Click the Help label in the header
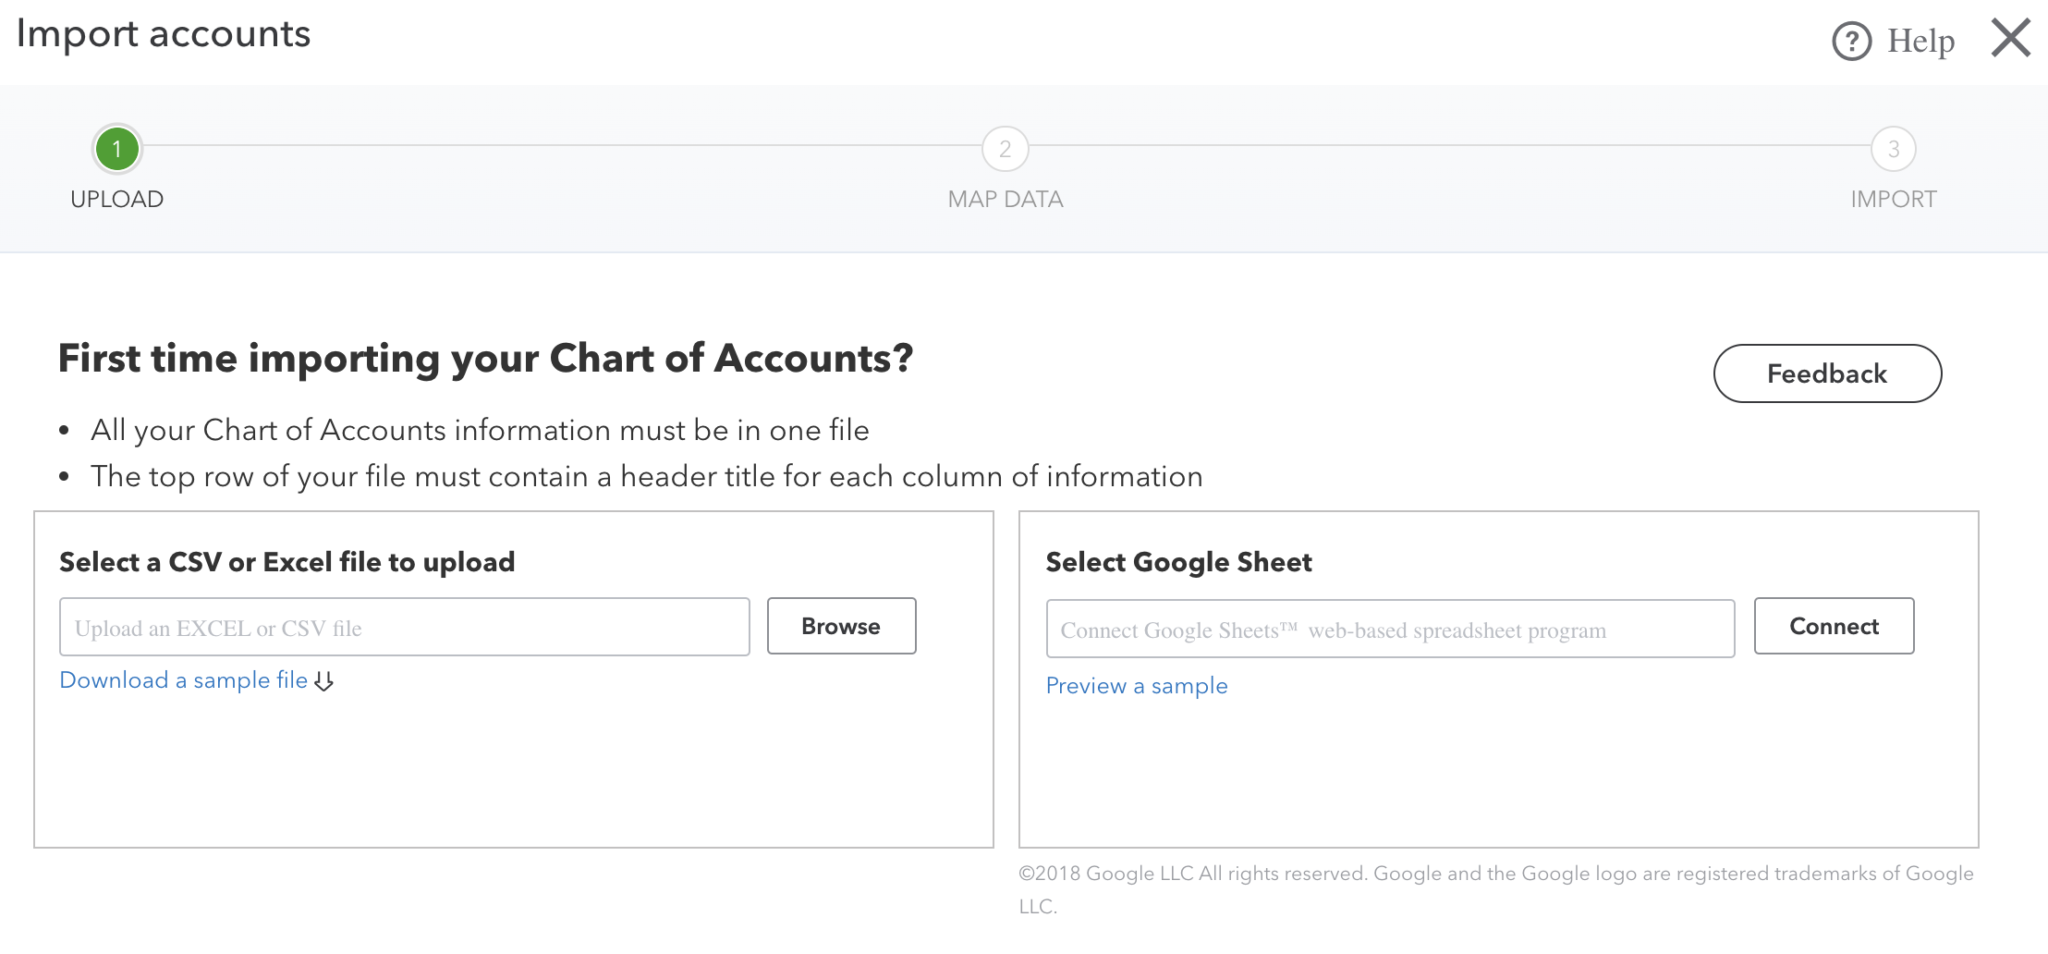The height and width of the screenshot is (954, 2048). click(x=1919, y=41)
